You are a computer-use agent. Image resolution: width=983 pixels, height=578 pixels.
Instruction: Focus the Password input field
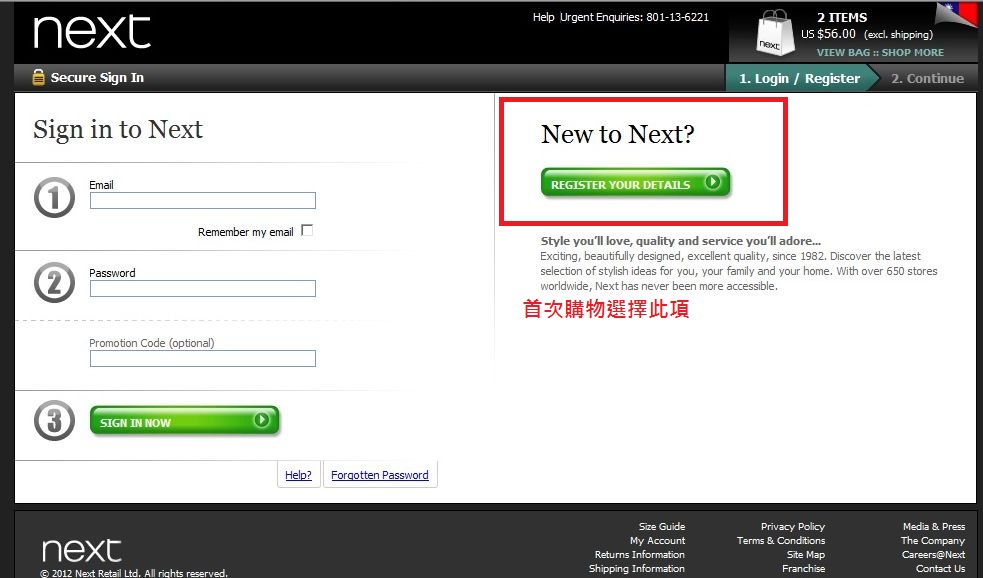coord(202,288)
